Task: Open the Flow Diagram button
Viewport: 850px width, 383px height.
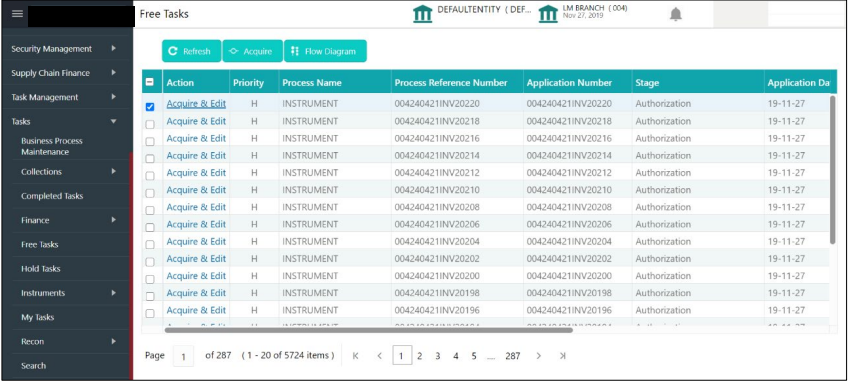Action: (325, 51)
